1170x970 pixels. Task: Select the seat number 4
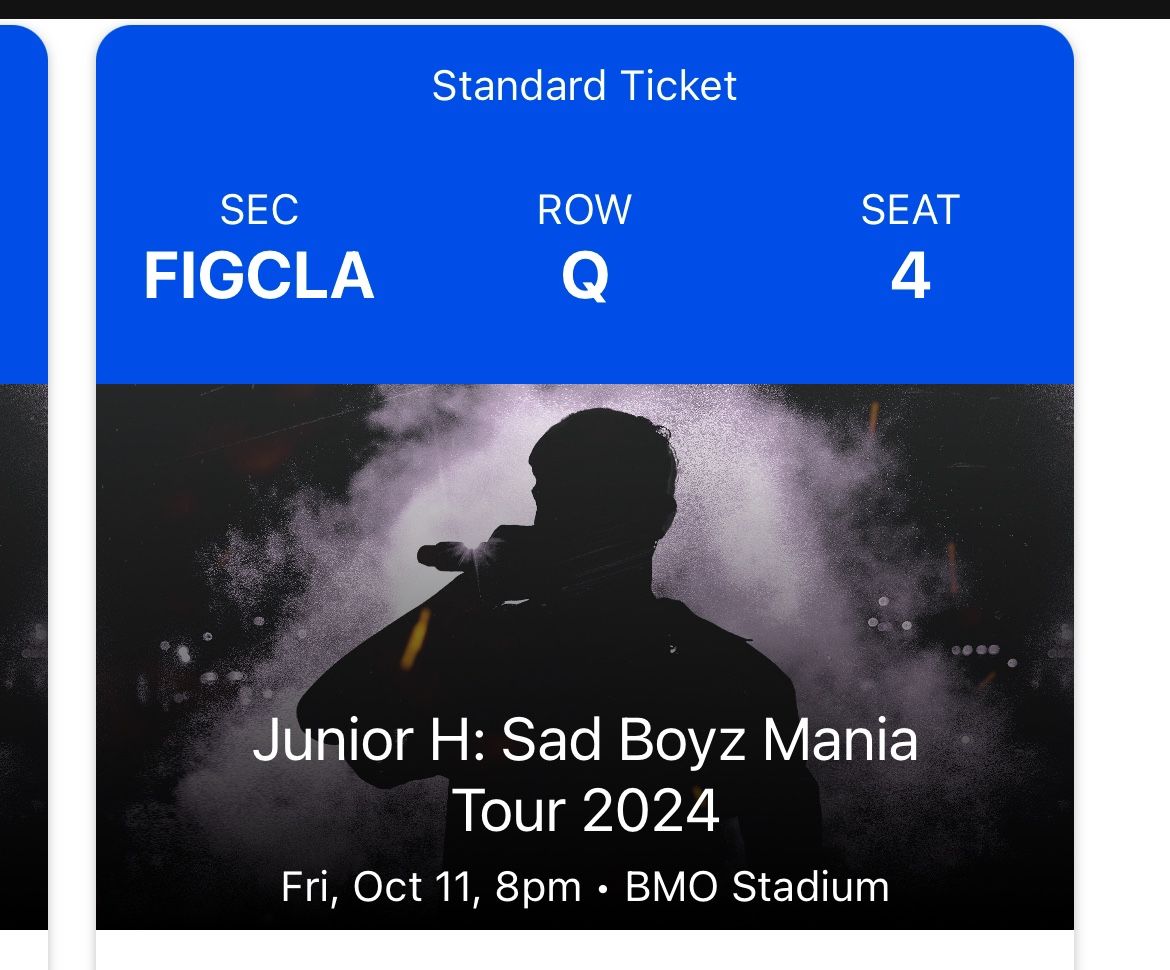(910, 276)
